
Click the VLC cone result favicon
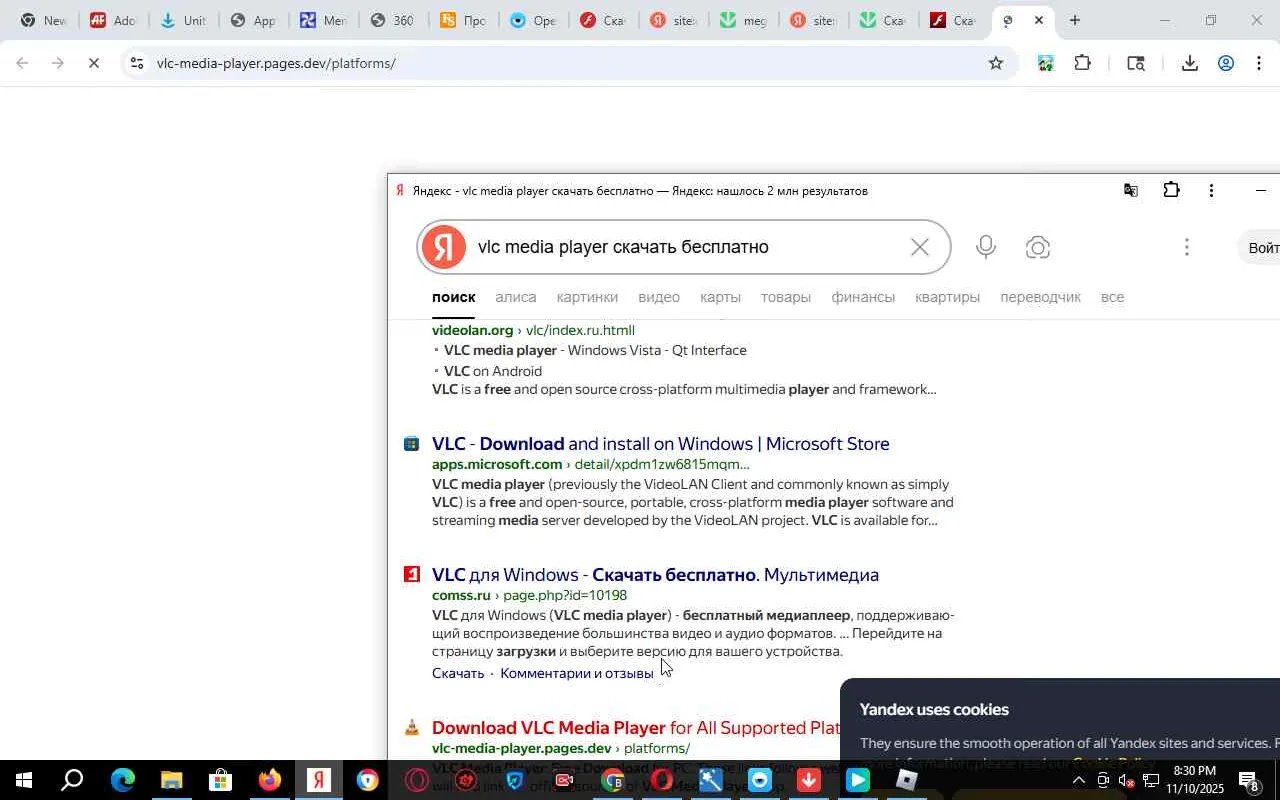click(411, 727)
